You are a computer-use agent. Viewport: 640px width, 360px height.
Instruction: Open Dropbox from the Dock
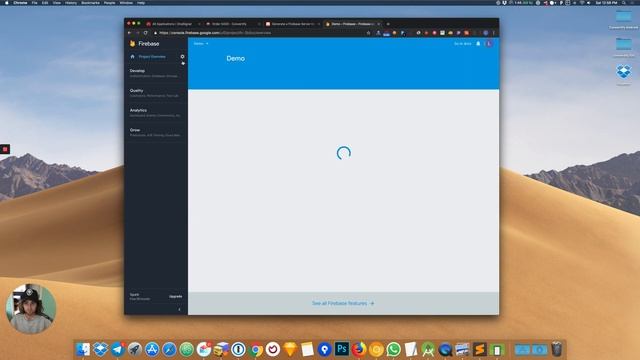pyautogui.click(x=100, y=349)
